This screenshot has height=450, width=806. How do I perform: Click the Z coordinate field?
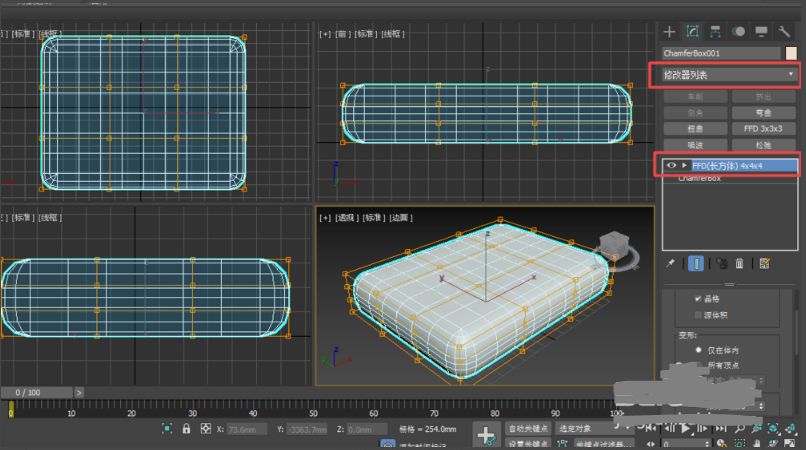(x=367, y=429)
